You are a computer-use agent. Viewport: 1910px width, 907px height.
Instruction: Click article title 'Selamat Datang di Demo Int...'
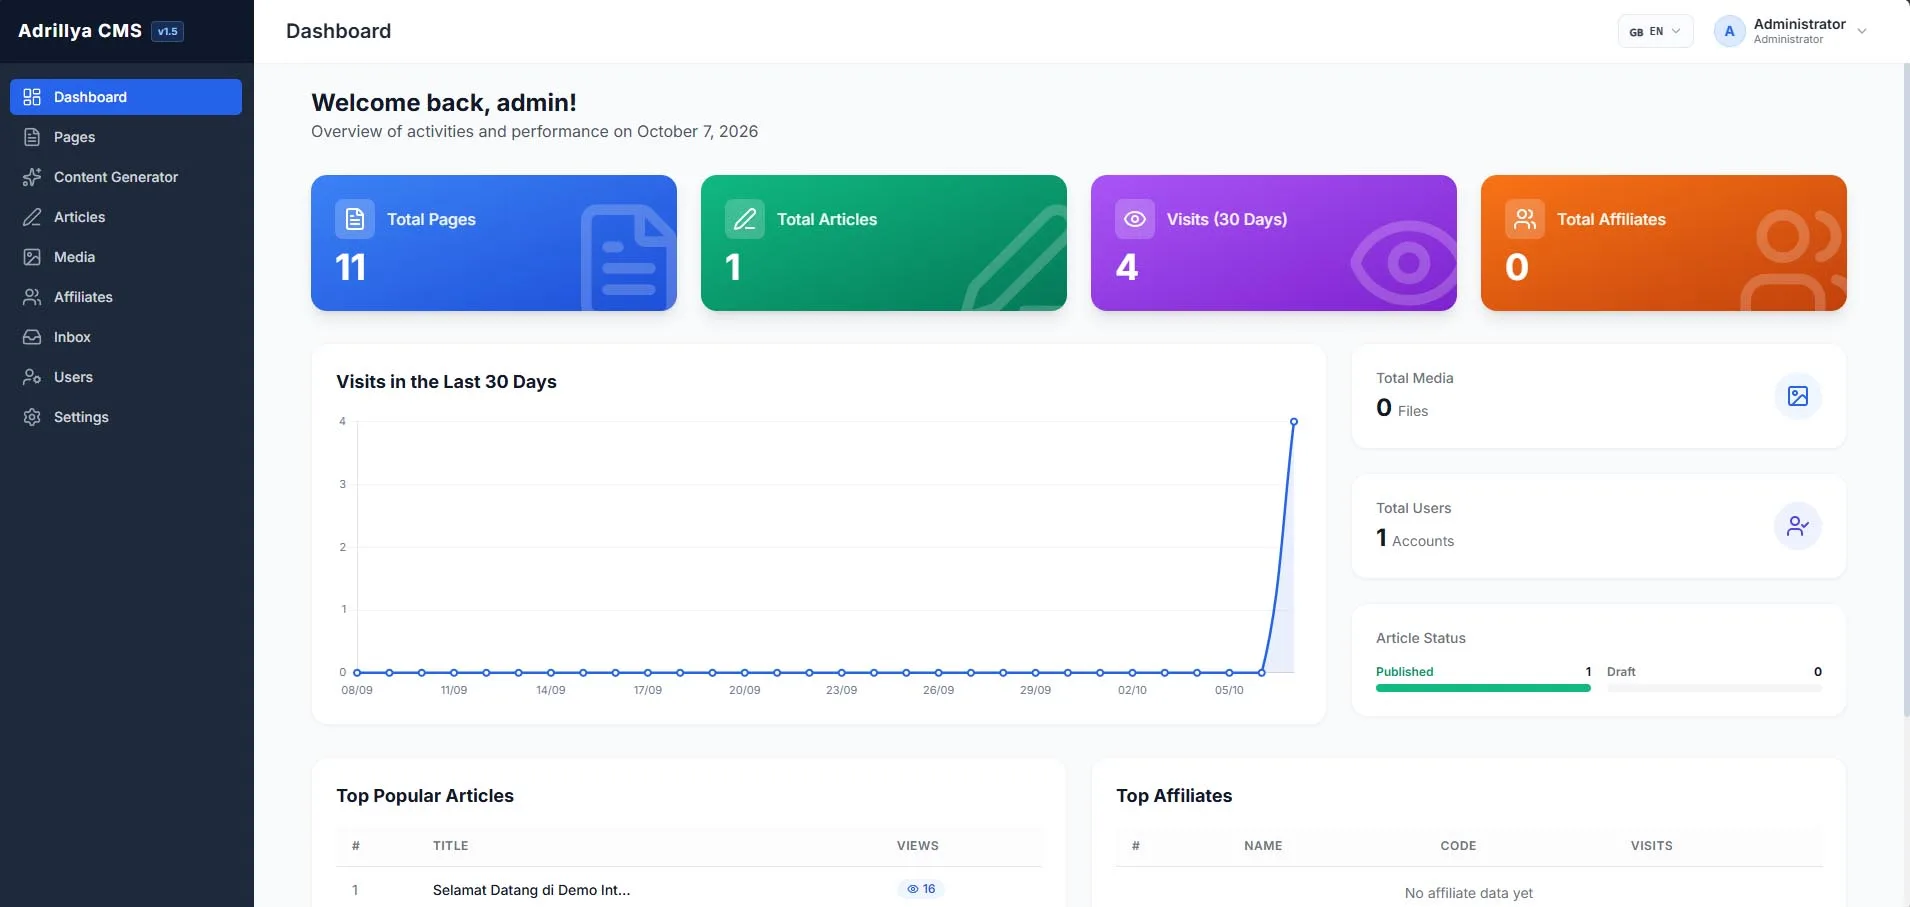531,890
